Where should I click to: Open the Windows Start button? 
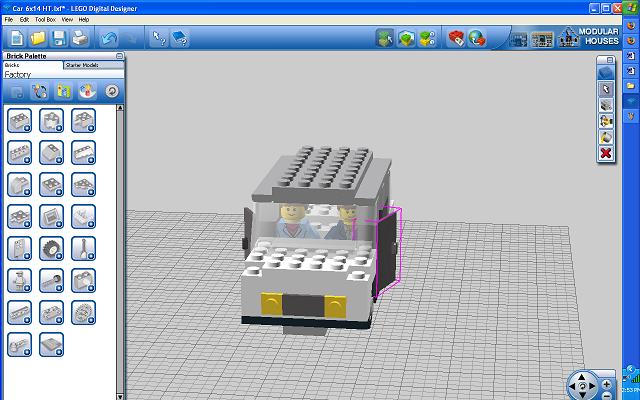click(x=631, y=7)
